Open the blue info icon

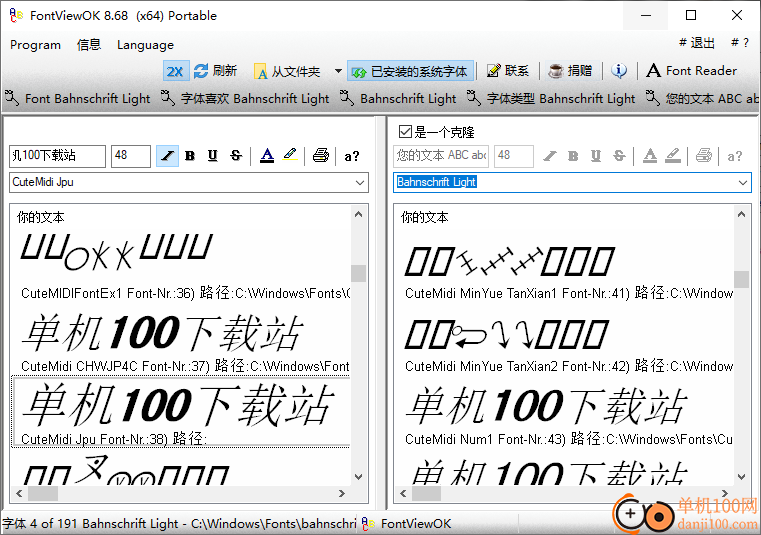[619, 71]
